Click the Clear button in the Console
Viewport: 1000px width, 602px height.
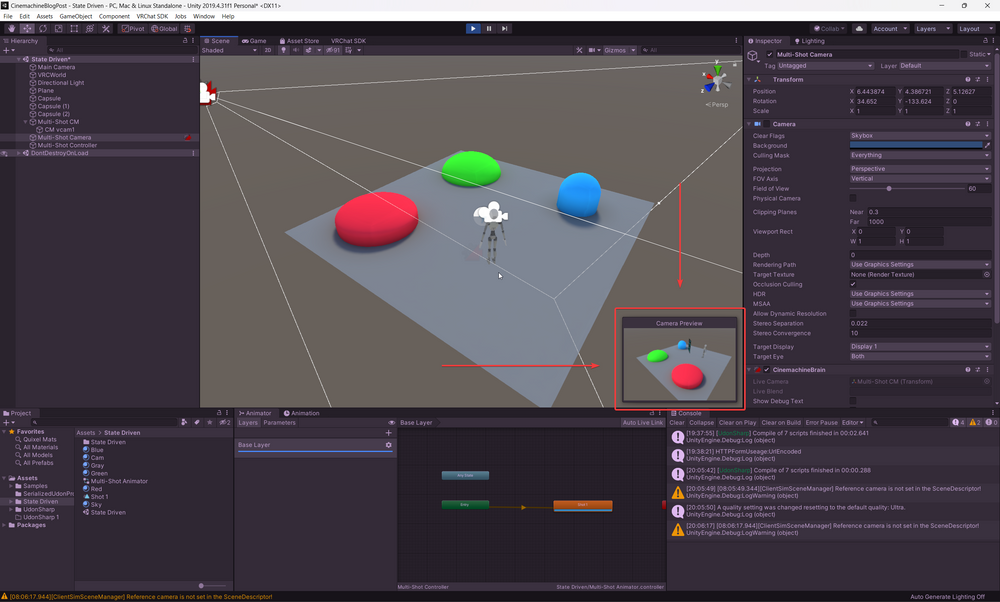pyautogui.click(x=677, y=423)
